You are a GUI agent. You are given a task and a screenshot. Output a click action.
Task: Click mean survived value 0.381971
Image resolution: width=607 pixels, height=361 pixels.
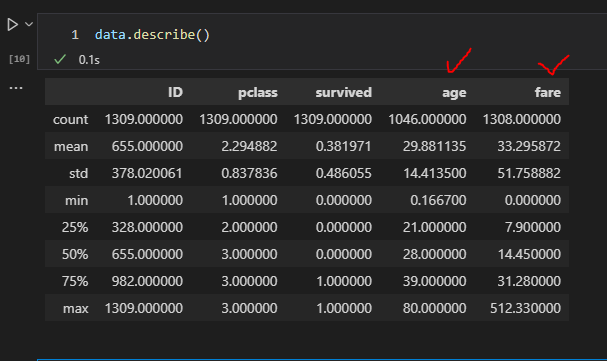click(x=344, y=146)
